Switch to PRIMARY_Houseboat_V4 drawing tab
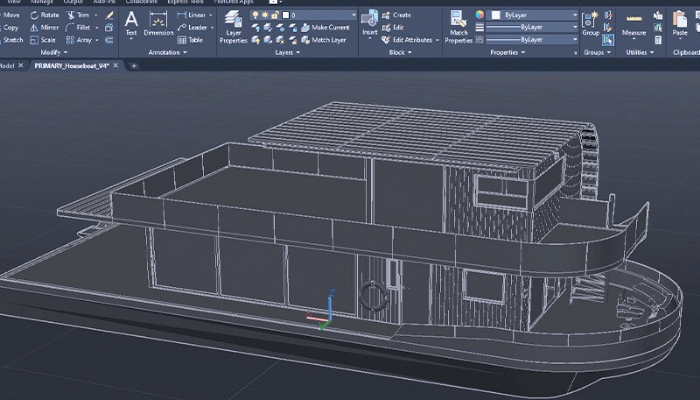This screenshot has width=700, height=400. point(71,66)
